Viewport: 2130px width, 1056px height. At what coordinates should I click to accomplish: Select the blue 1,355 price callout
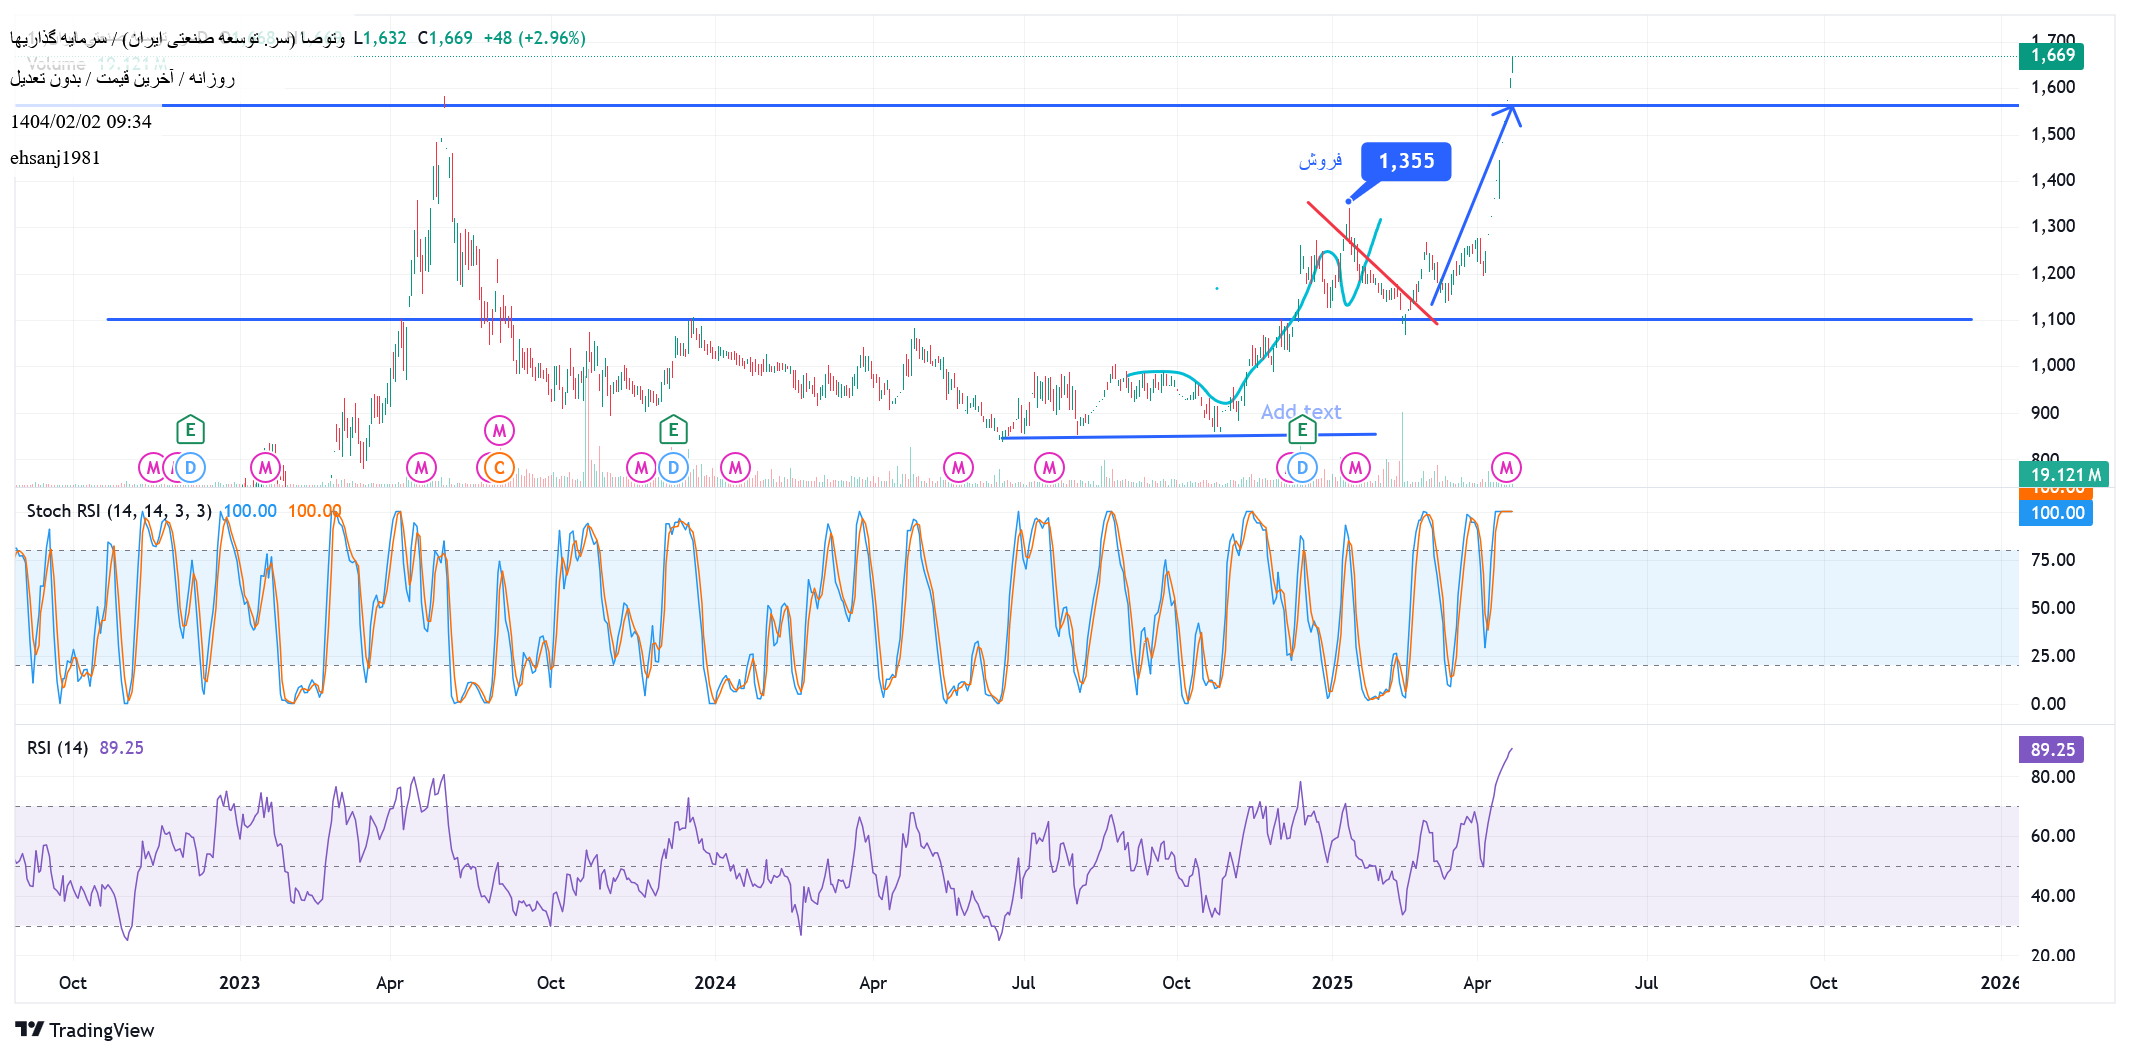coord(1406,161)
